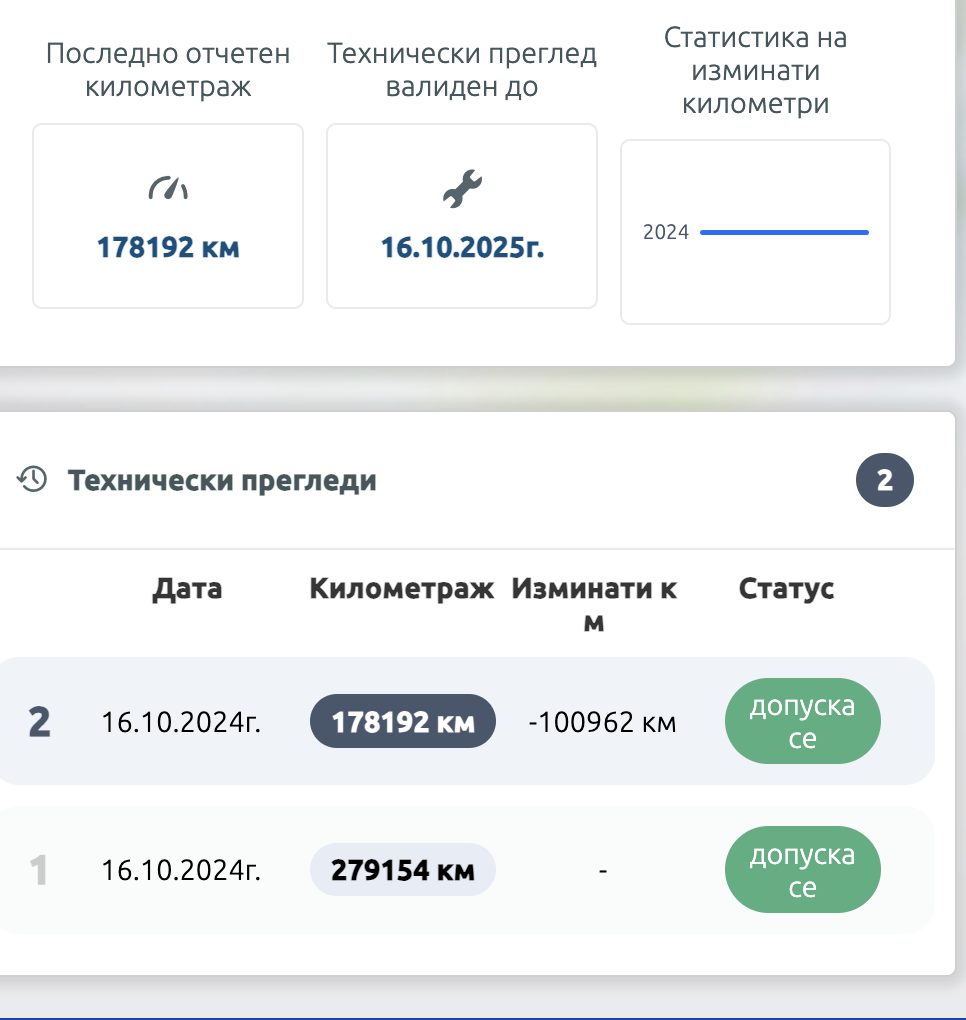Click the round badge showing count 2
This screenshot has width=966, height=1020.
[885, 480]
